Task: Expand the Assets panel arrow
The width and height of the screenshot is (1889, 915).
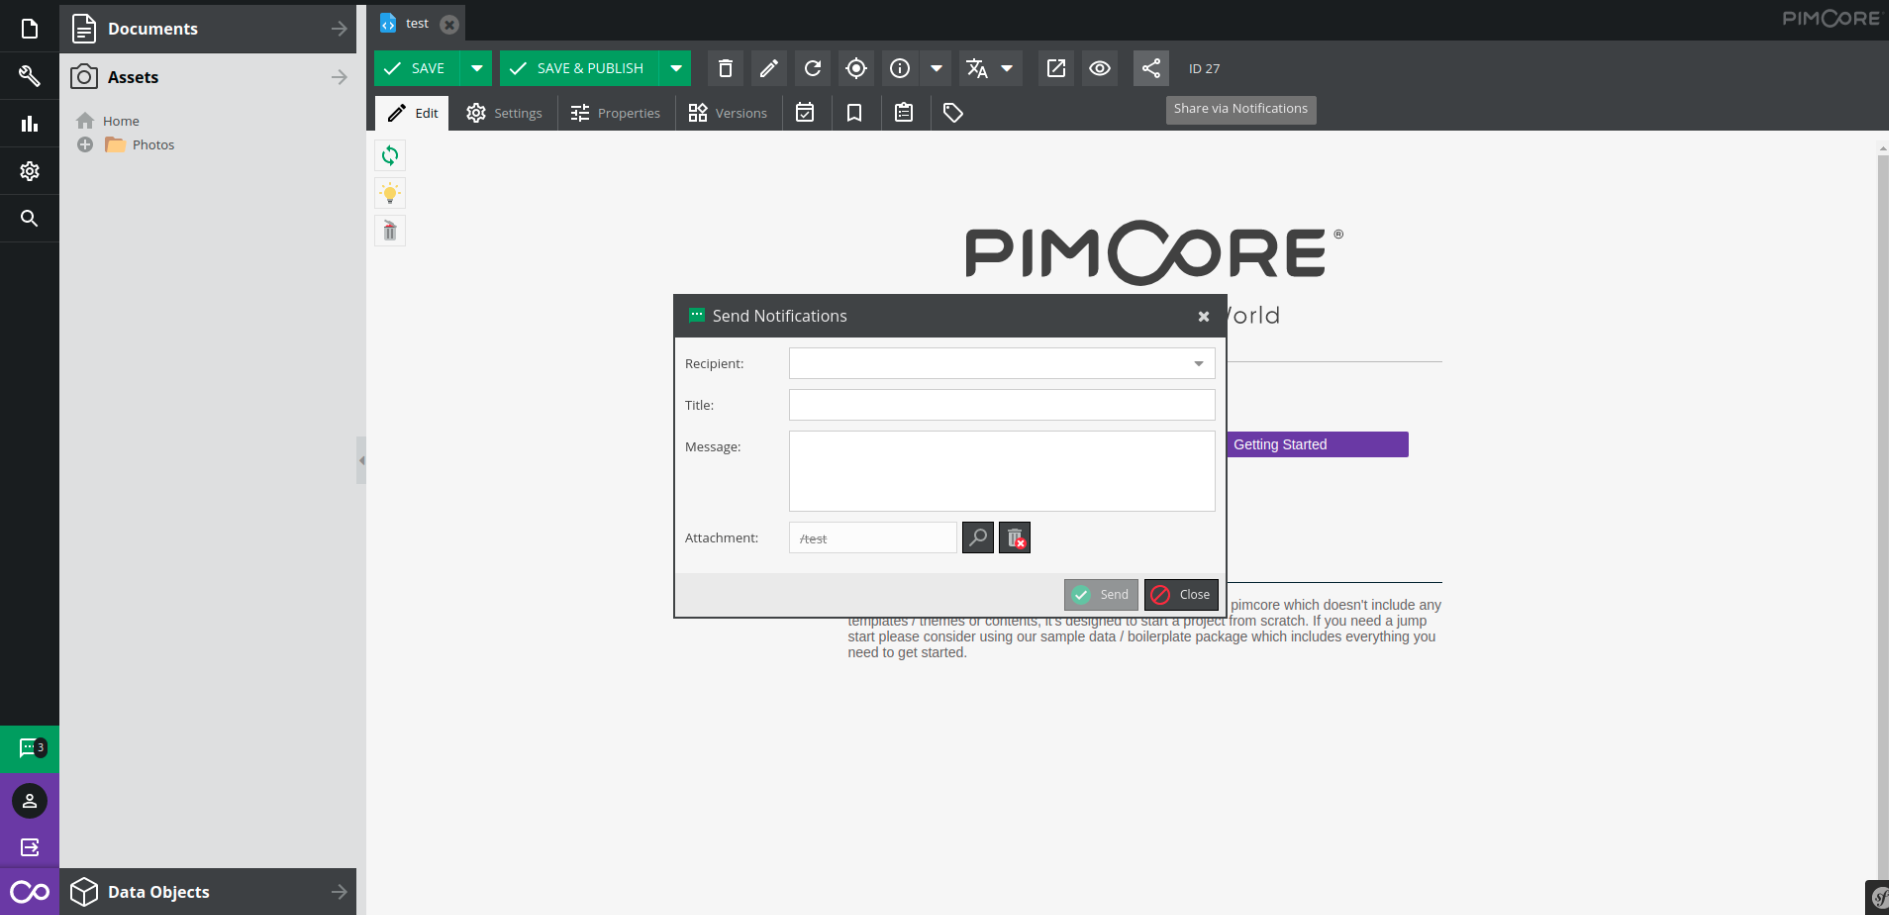Action: coord(339,77)
